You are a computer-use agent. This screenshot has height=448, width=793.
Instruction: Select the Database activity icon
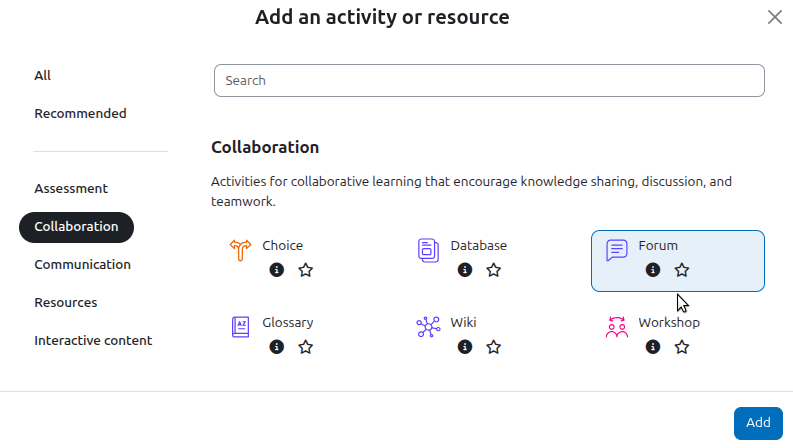428,250
